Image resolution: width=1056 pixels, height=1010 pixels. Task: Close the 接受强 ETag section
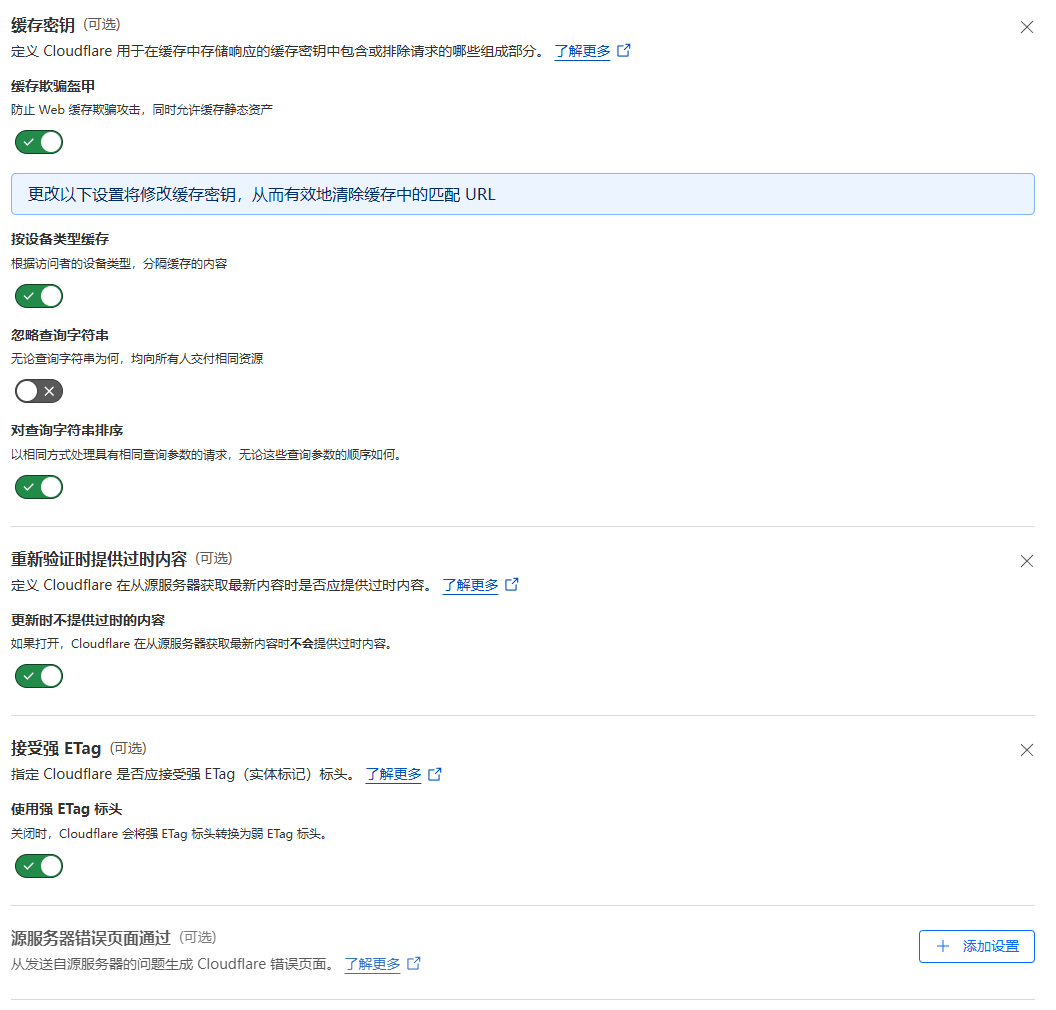pyautogui.click(x=1026, y=749)
